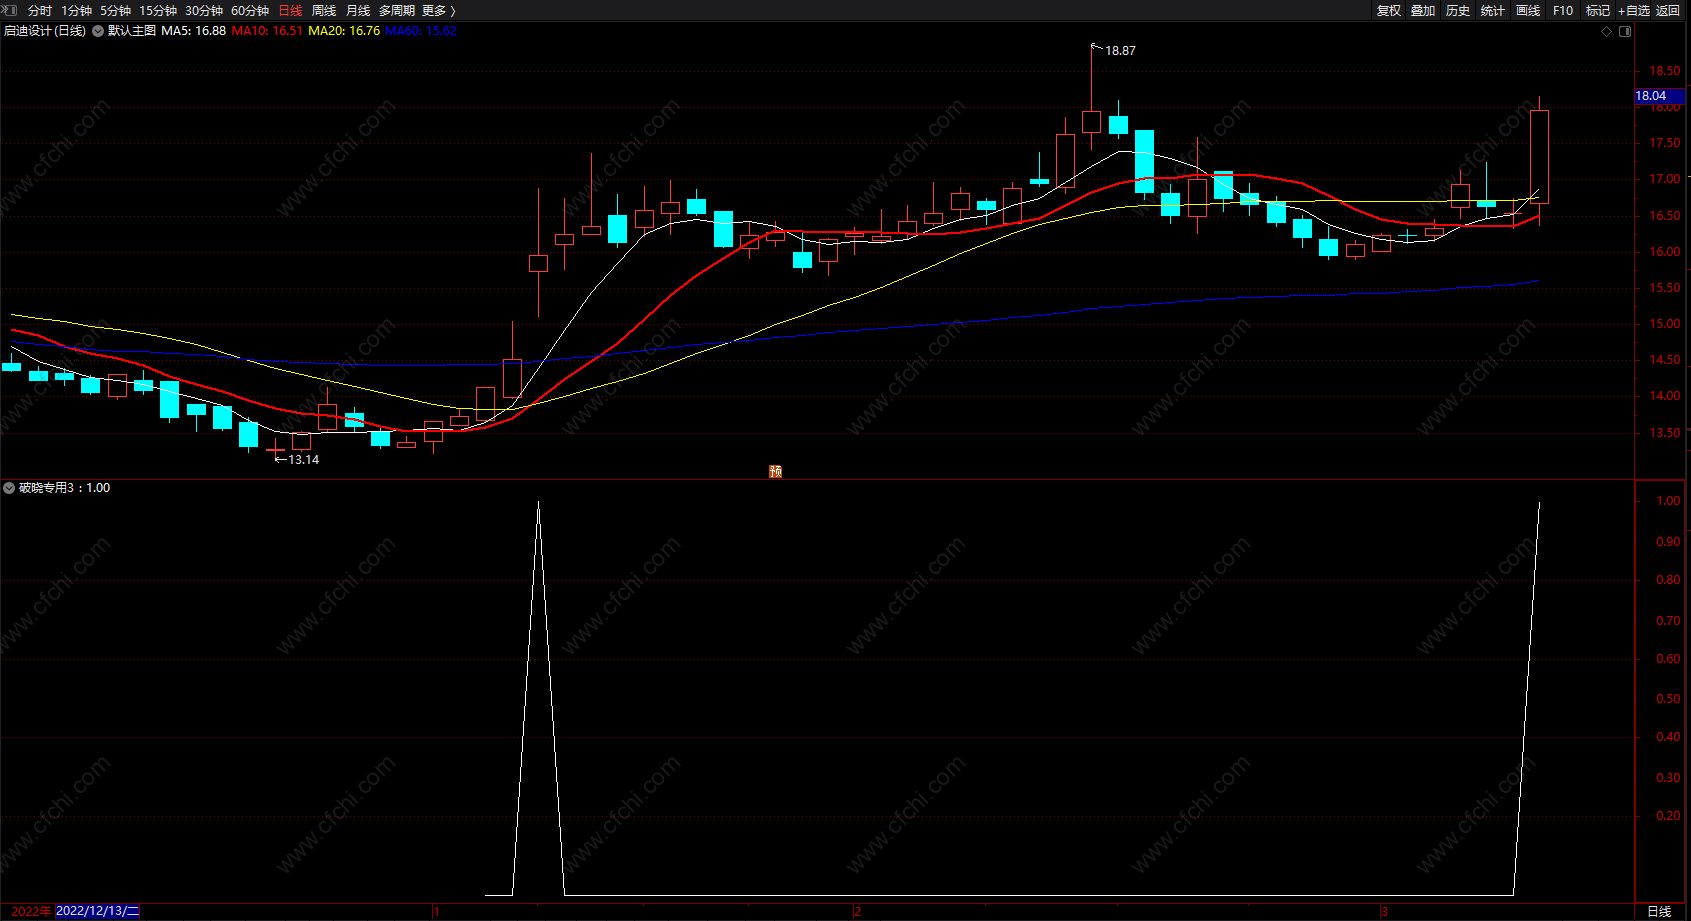Collapse the left sidebar panel icon
The height and width of the screenshot is (921, 1691).
[x=10, y=10]
